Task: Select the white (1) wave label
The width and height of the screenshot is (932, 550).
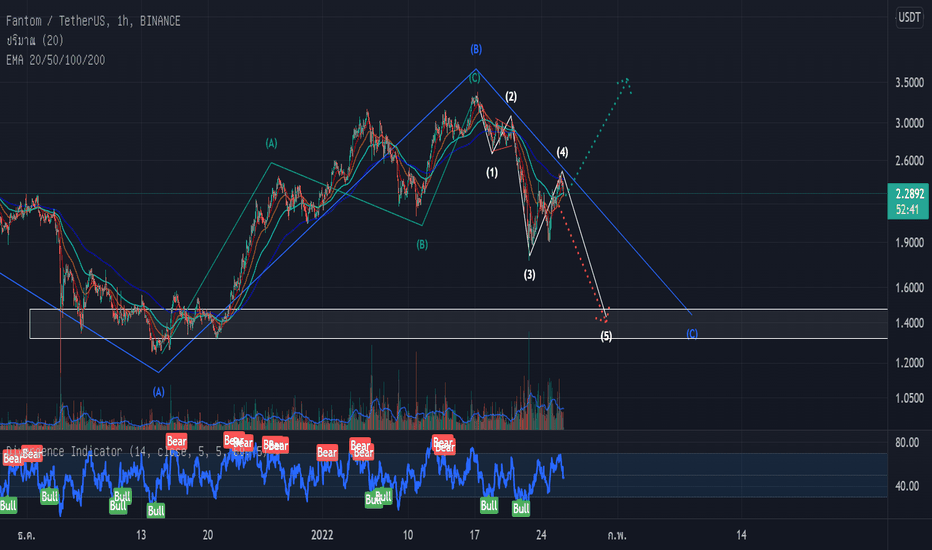Action: point(492,173)
